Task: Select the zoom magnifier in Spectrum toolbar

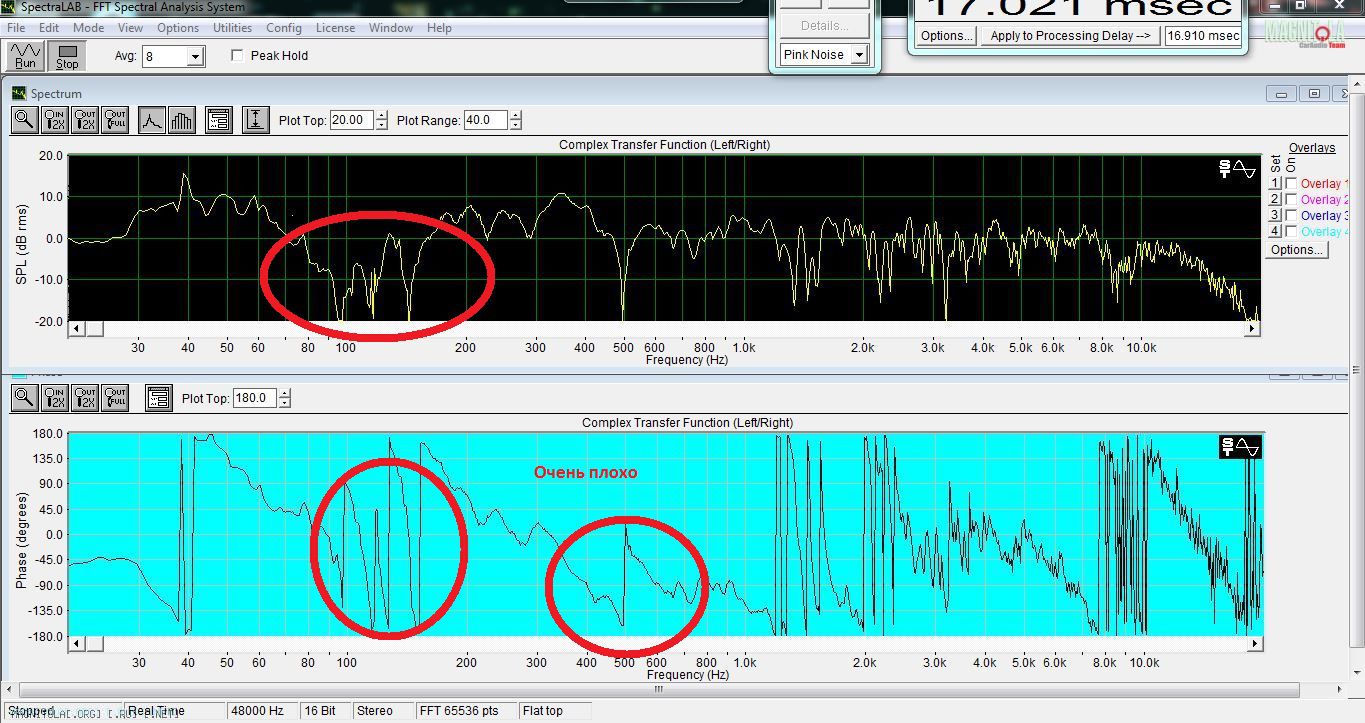Action: pos(25,120)
